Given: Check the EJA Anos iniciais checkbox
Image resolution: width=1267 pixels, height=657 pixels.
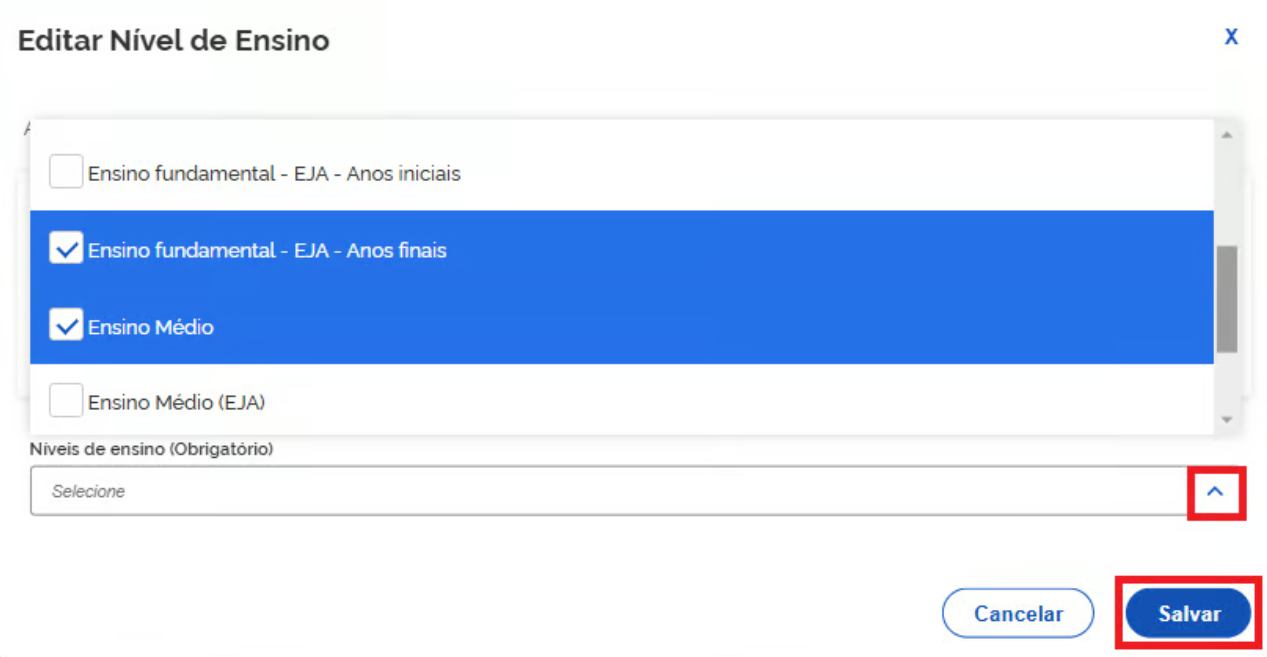Looking at the screenshot, I should (x=66, y=172).
